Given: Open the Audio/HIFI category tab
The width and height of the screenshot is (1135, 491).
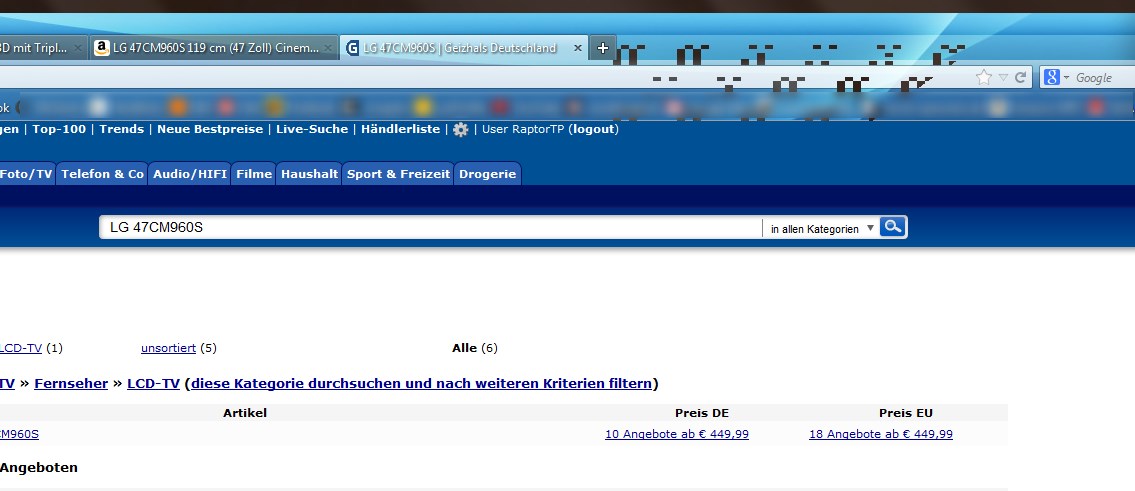Looking at the screenshot, I should [190, 174].
